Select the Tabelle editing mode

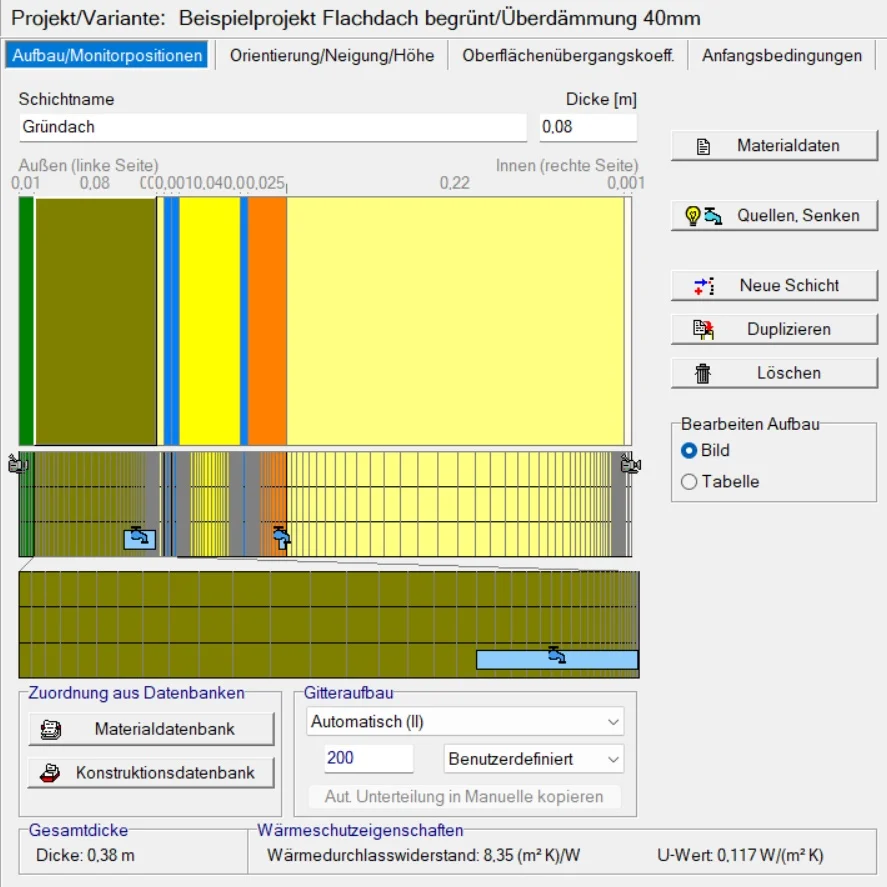(688, 482)
